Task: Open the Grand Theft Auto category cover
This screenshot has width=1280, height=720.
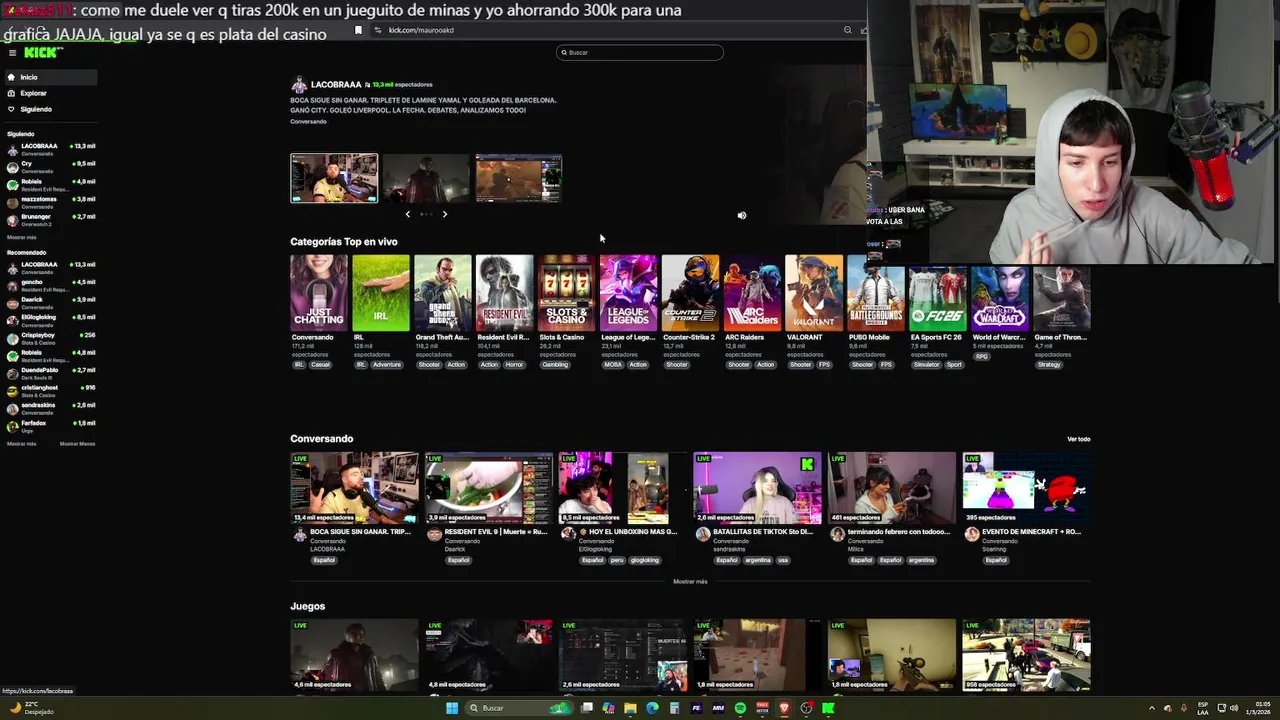Action: coord(443,292)
